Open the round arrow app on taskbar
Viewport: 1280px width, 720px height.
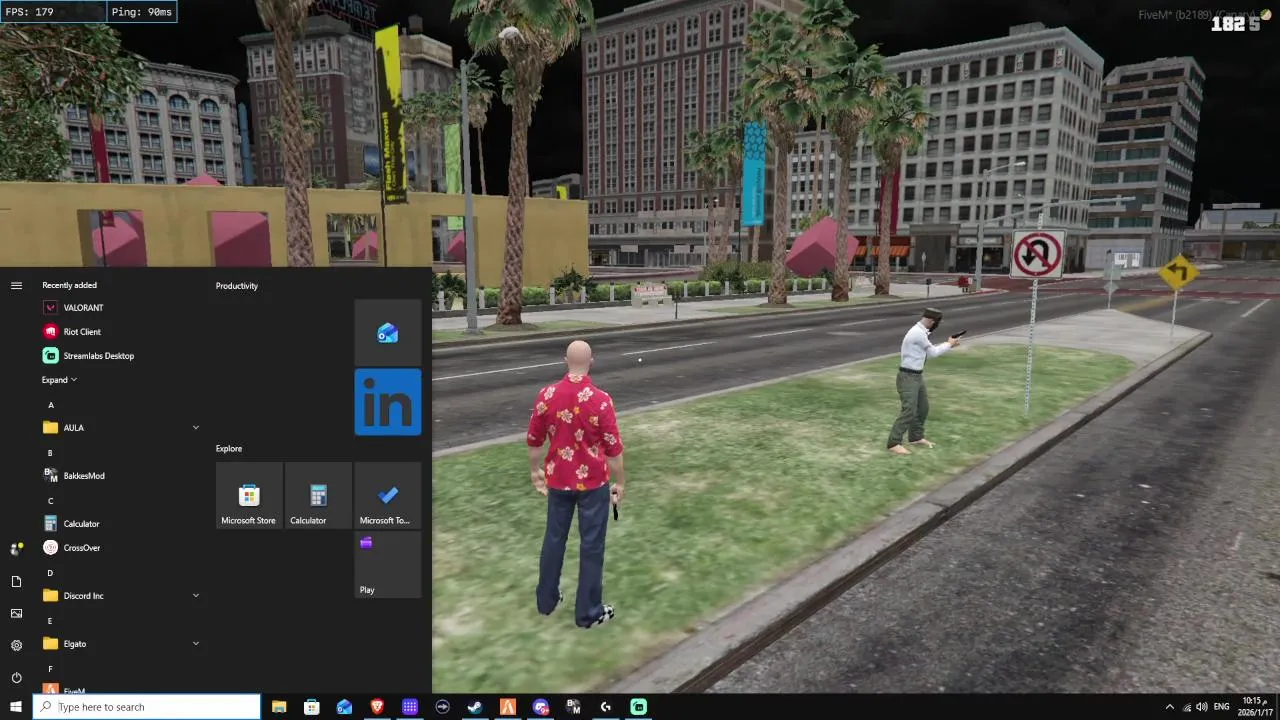point(443,707)
